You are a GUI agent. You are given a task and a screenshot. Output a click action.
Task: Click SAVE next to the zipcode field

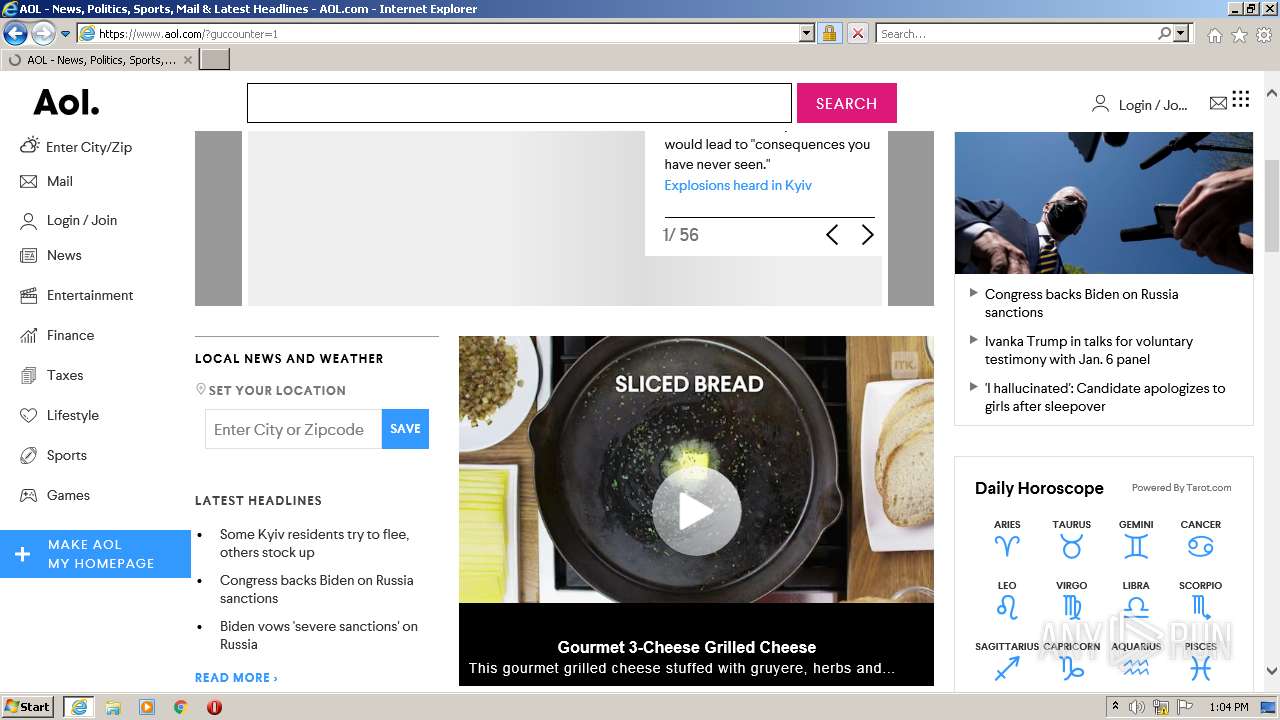coord(405,428)
